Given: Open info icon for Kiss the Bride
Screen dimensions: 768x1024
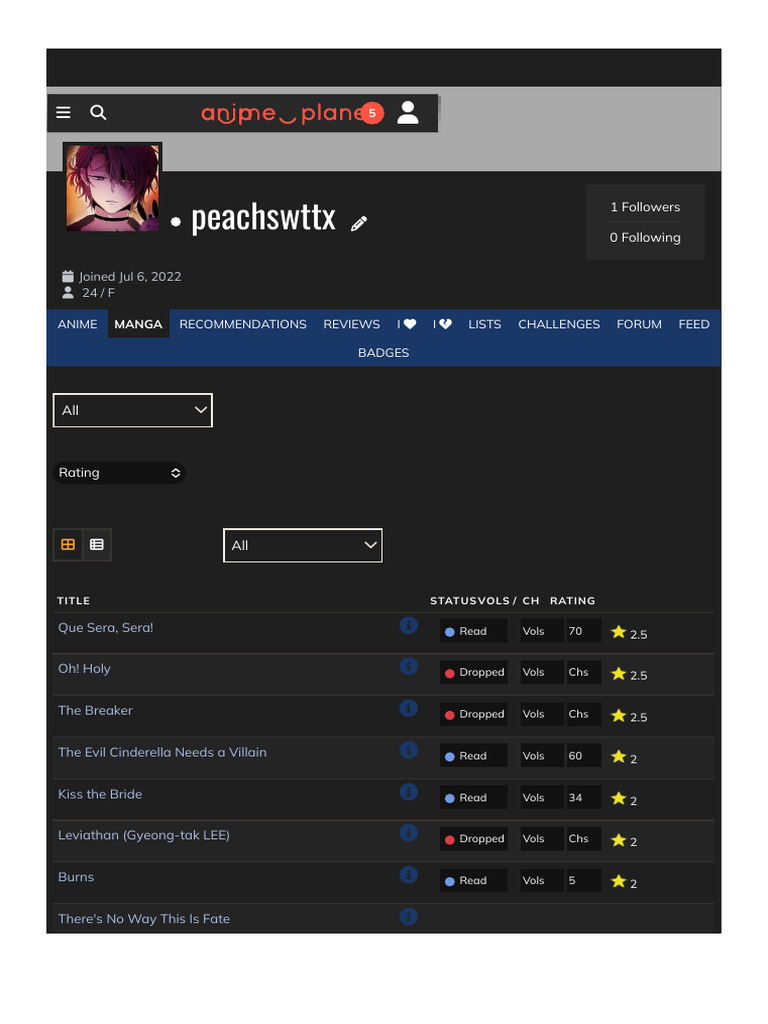Looking at the screenshot, I should click(x=408, y=792).
